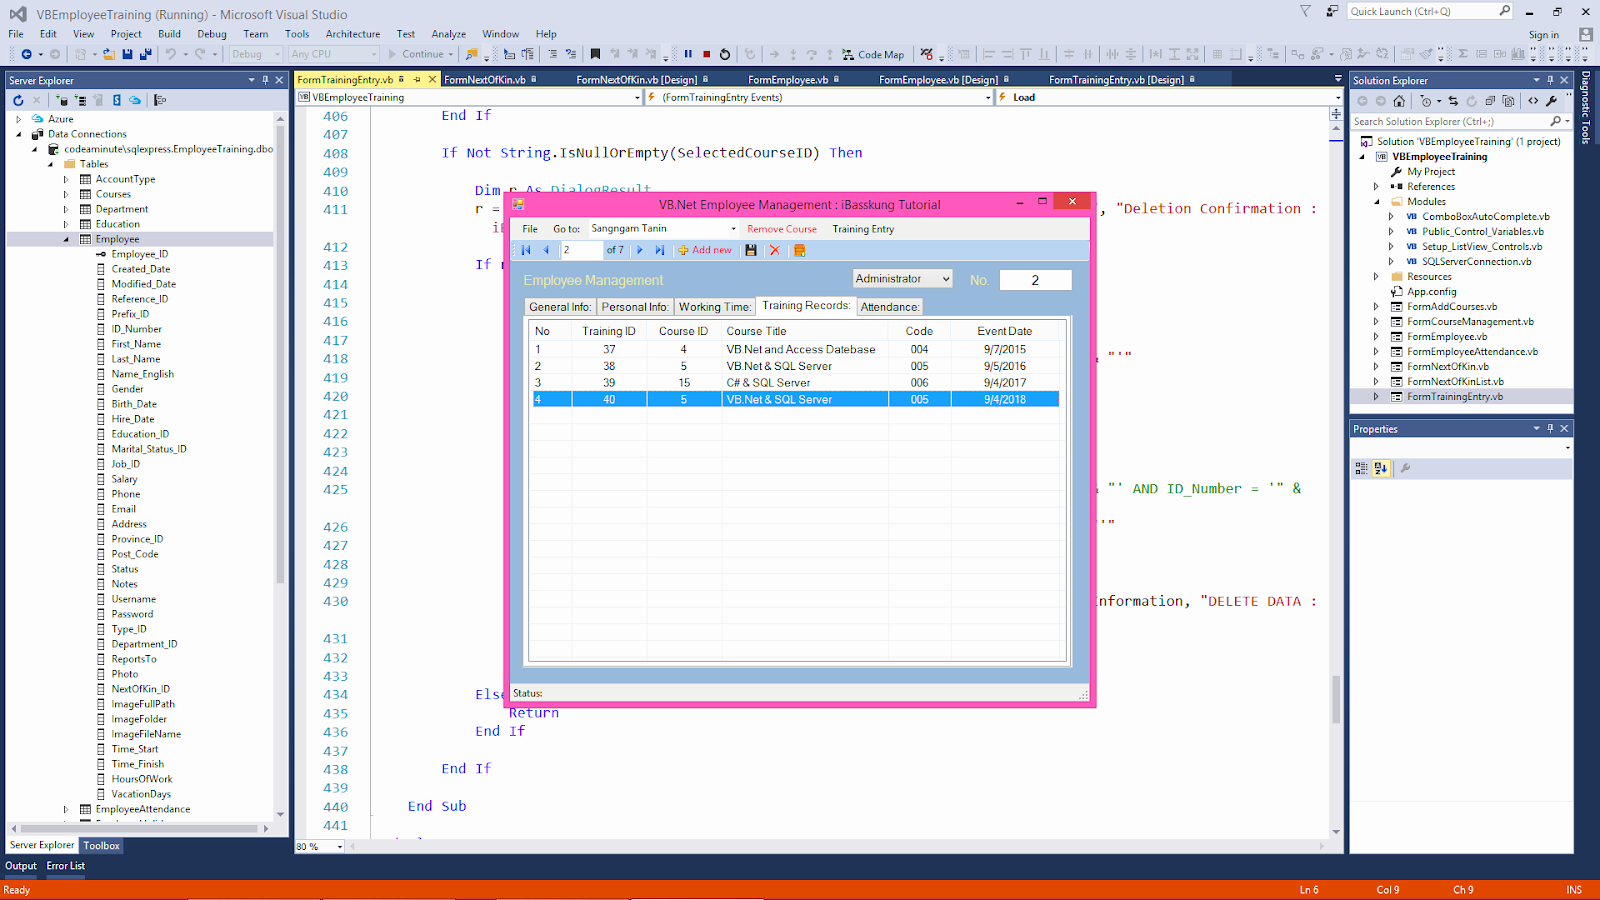Select the Save icon in the Employee Management toolbar
The image size is (1600, 900).
coord(751,250)
